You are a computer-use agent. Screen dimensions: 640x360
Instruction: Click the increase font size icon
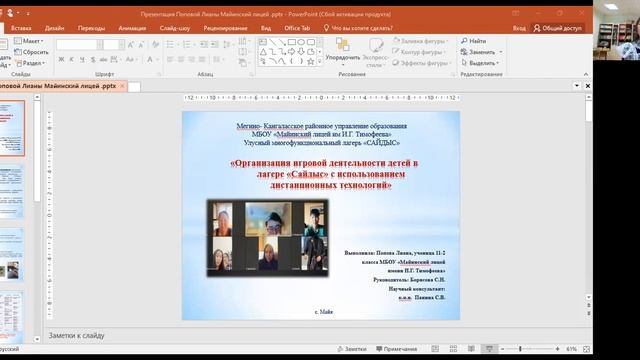click(131, 44)
